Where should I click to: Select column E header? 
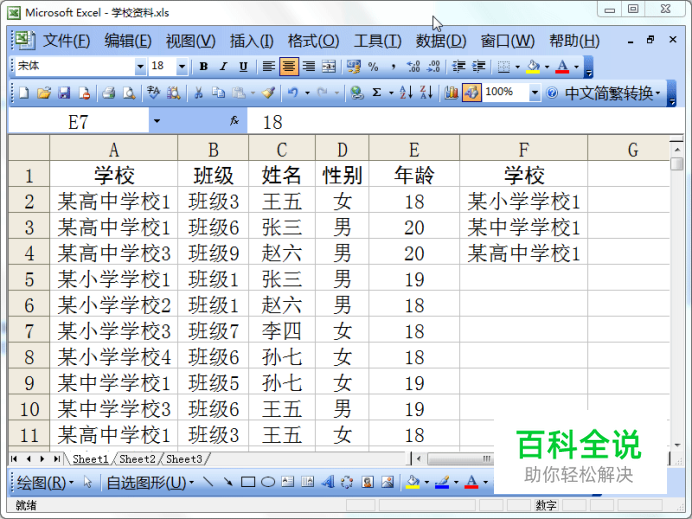coord(414,150)
